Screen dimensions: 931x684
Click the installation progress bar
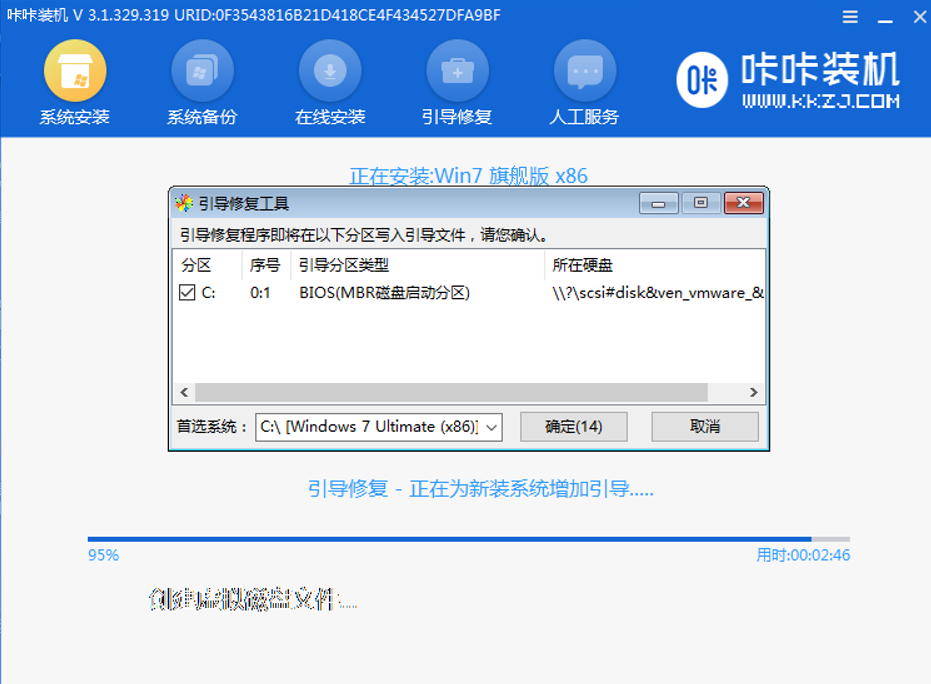[468, 539]
